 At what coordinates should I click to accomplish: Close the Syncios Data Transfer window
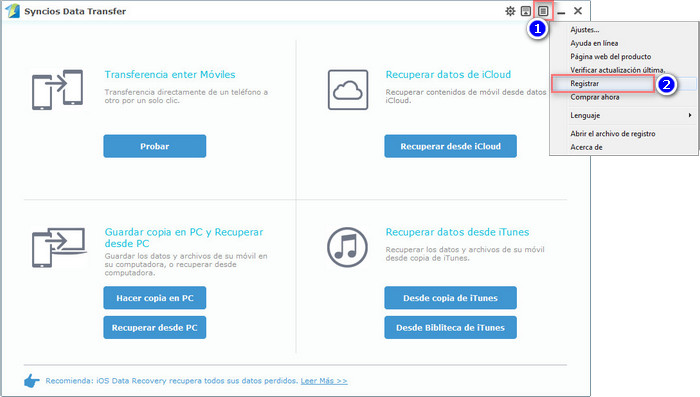pyautogui.click(x=578, y=11)
